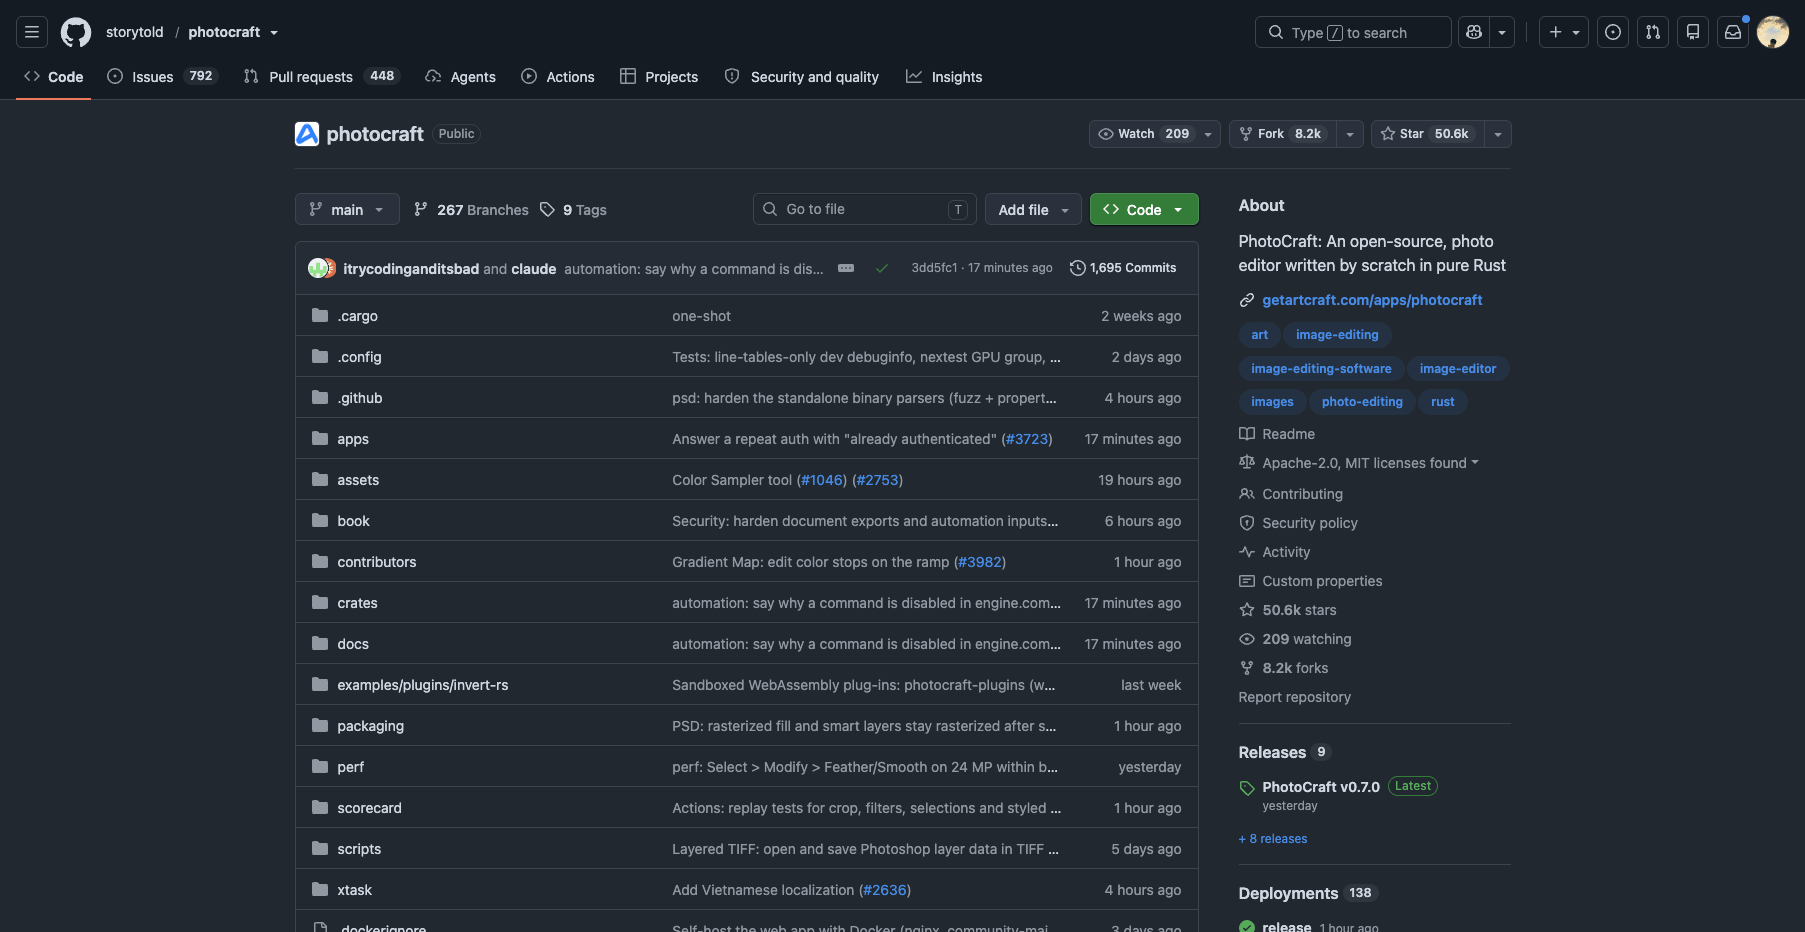This screenshot has height=932, width=1805.
Task: Star the photocraft repository
Action: coord(1427,134)
